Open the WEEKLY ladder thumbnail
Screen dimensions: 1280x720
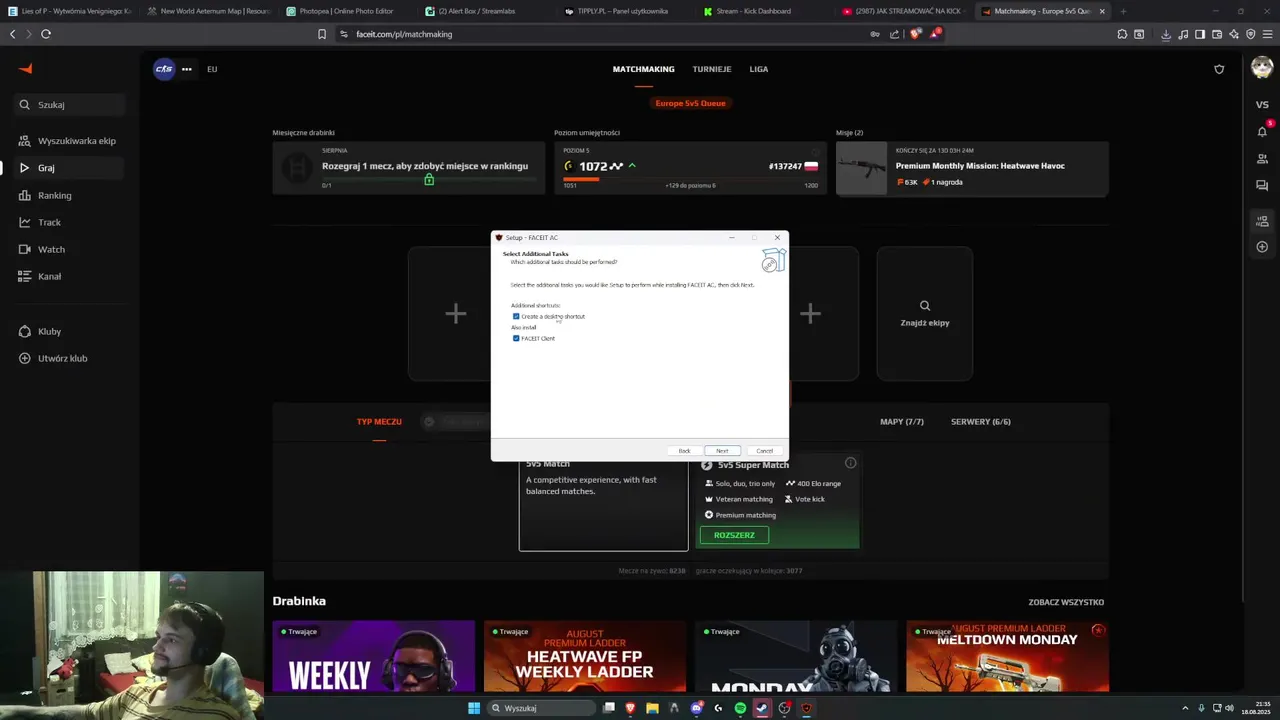[x=373, y=657]
